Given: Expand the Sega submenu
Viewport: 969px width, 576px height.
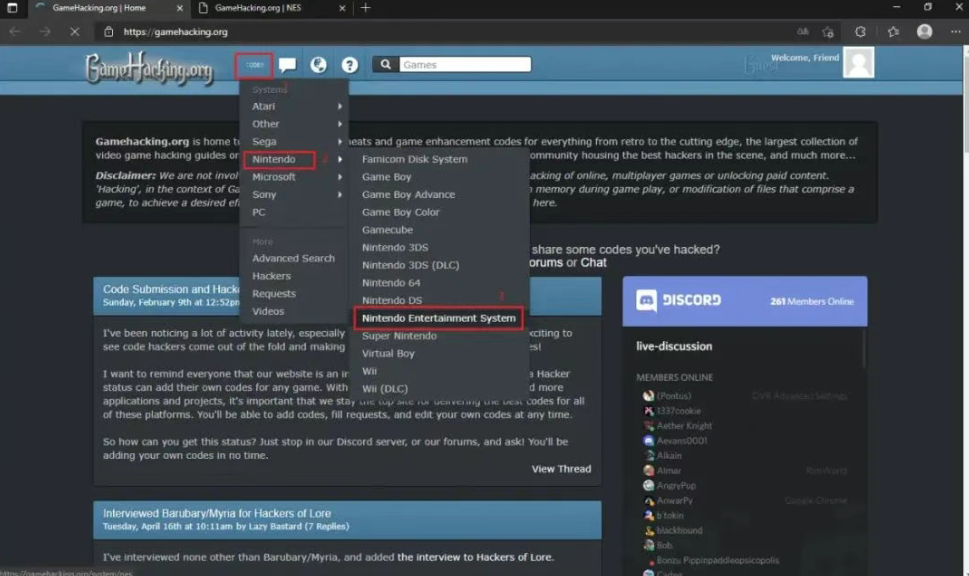Looking at the screenshot, I should coord(296,142).
